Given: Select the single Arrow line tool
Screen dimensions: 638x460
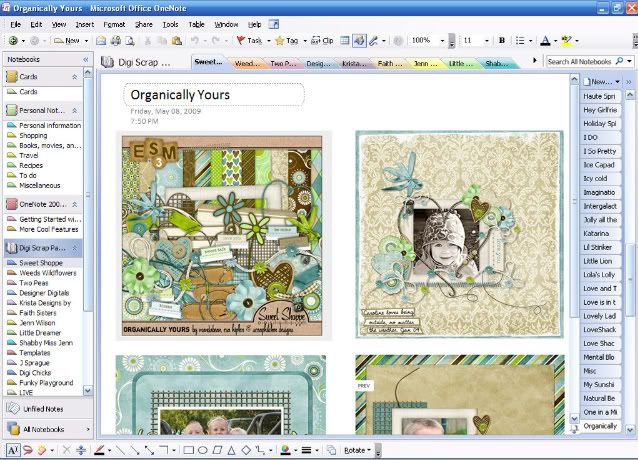Looking at the screenshot, I should [135, 450].
